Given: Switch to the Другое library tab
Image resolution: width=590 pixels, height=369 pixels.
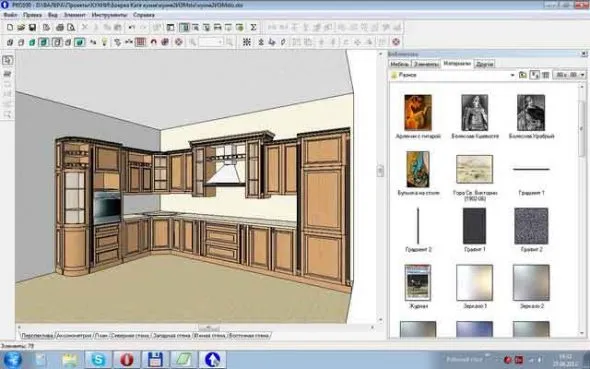Looking at the screenshot, I should pyautogui.click(x=484, y=64).
